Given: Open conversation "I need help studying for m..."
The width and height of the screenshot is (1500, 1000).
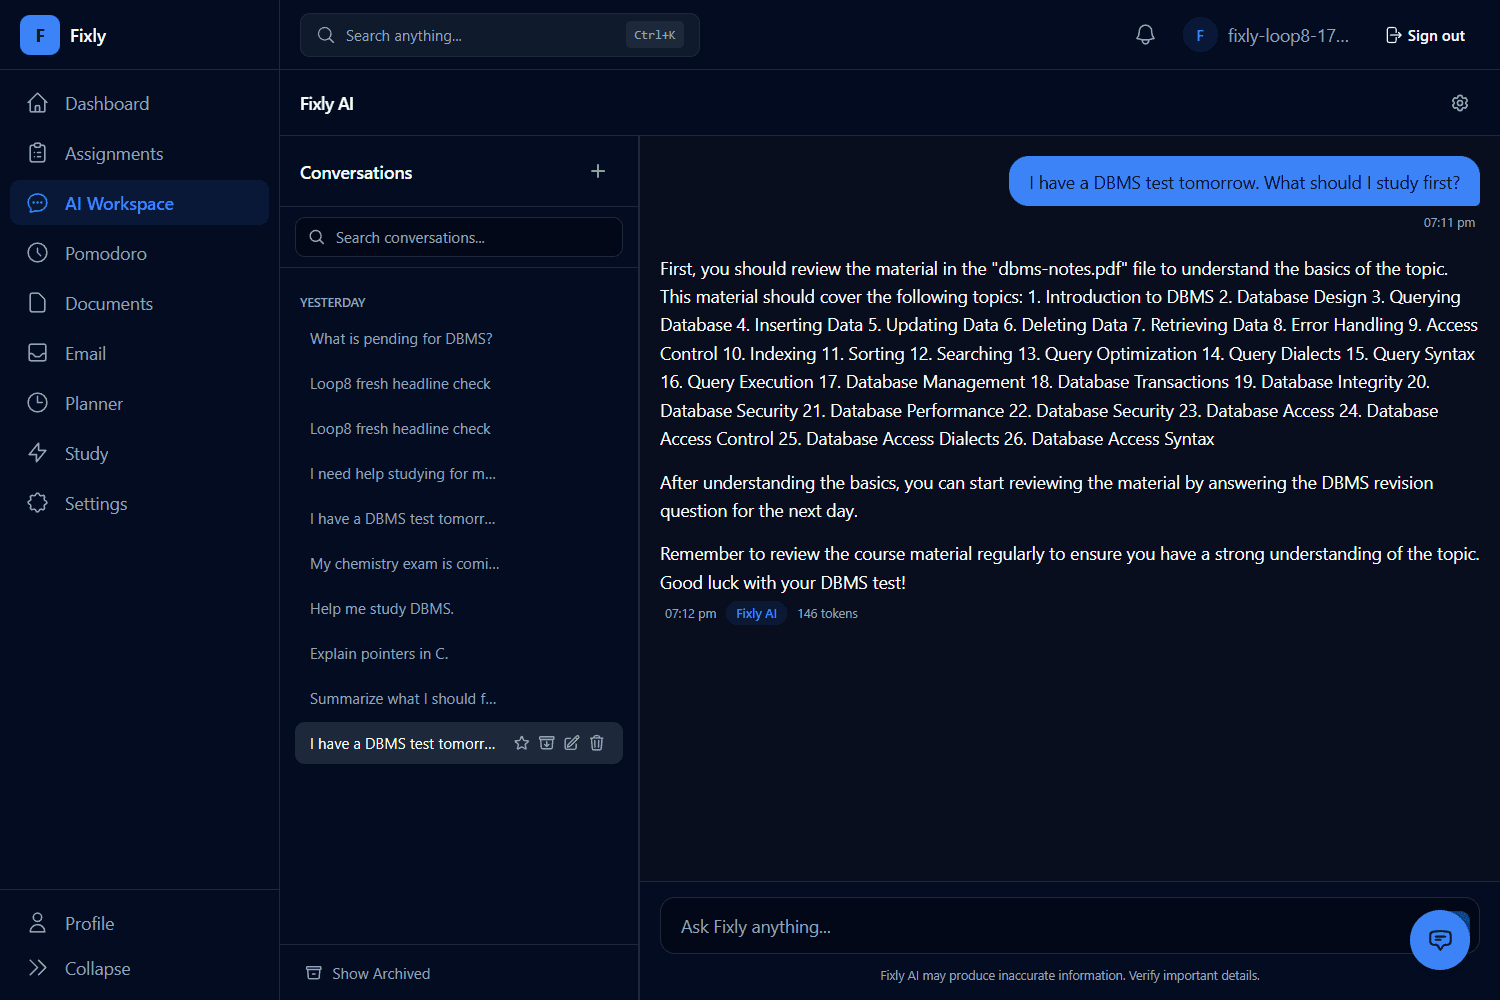Looking at the screenshot, I should click(459, 473).
